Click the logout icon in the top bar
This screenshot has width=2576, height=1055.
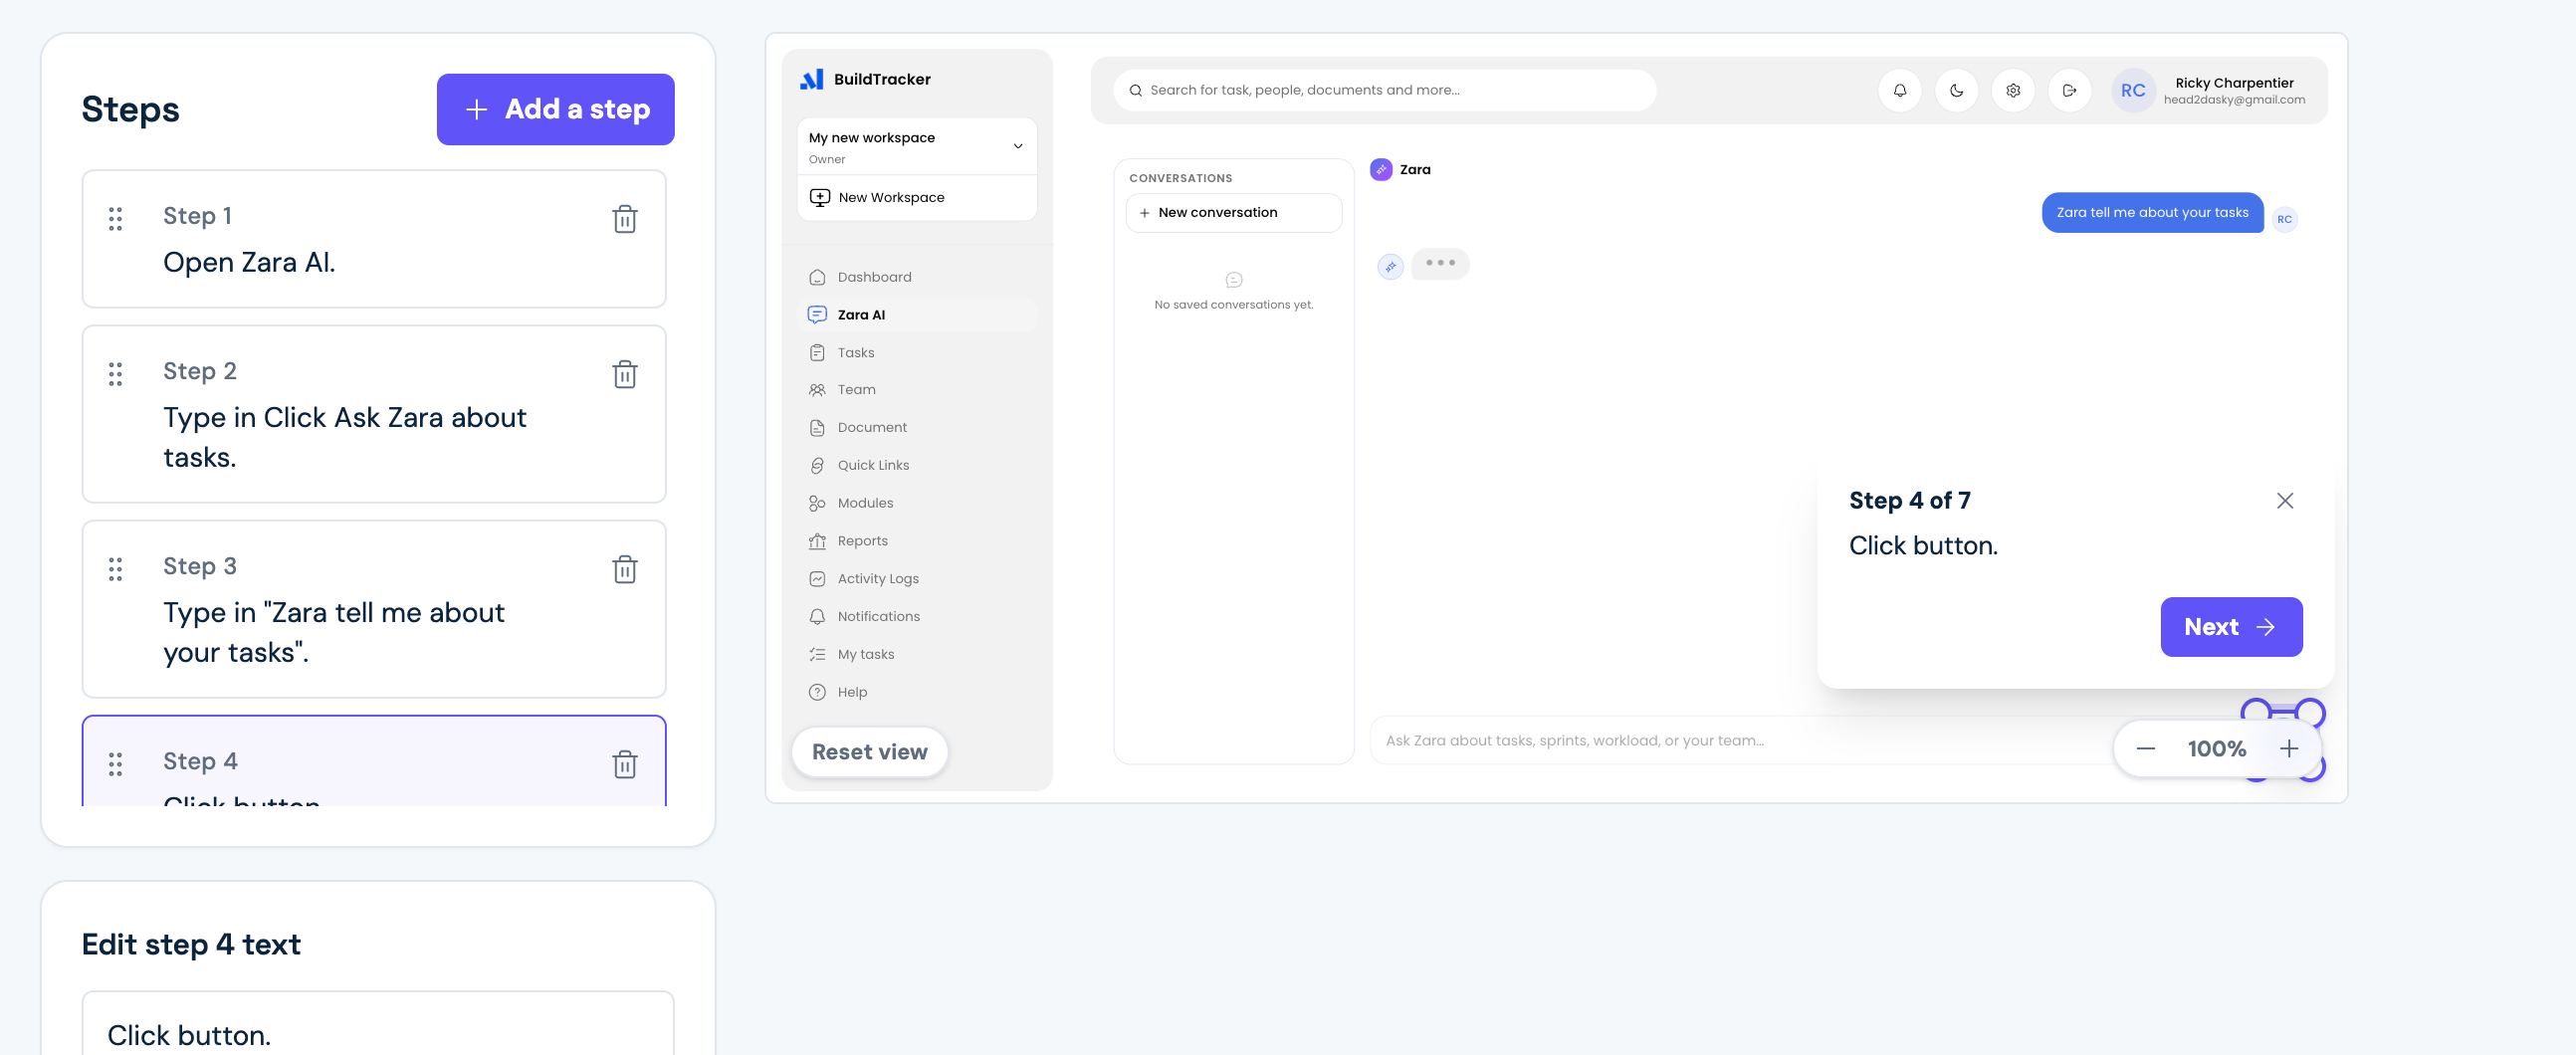coord(2070,90)
